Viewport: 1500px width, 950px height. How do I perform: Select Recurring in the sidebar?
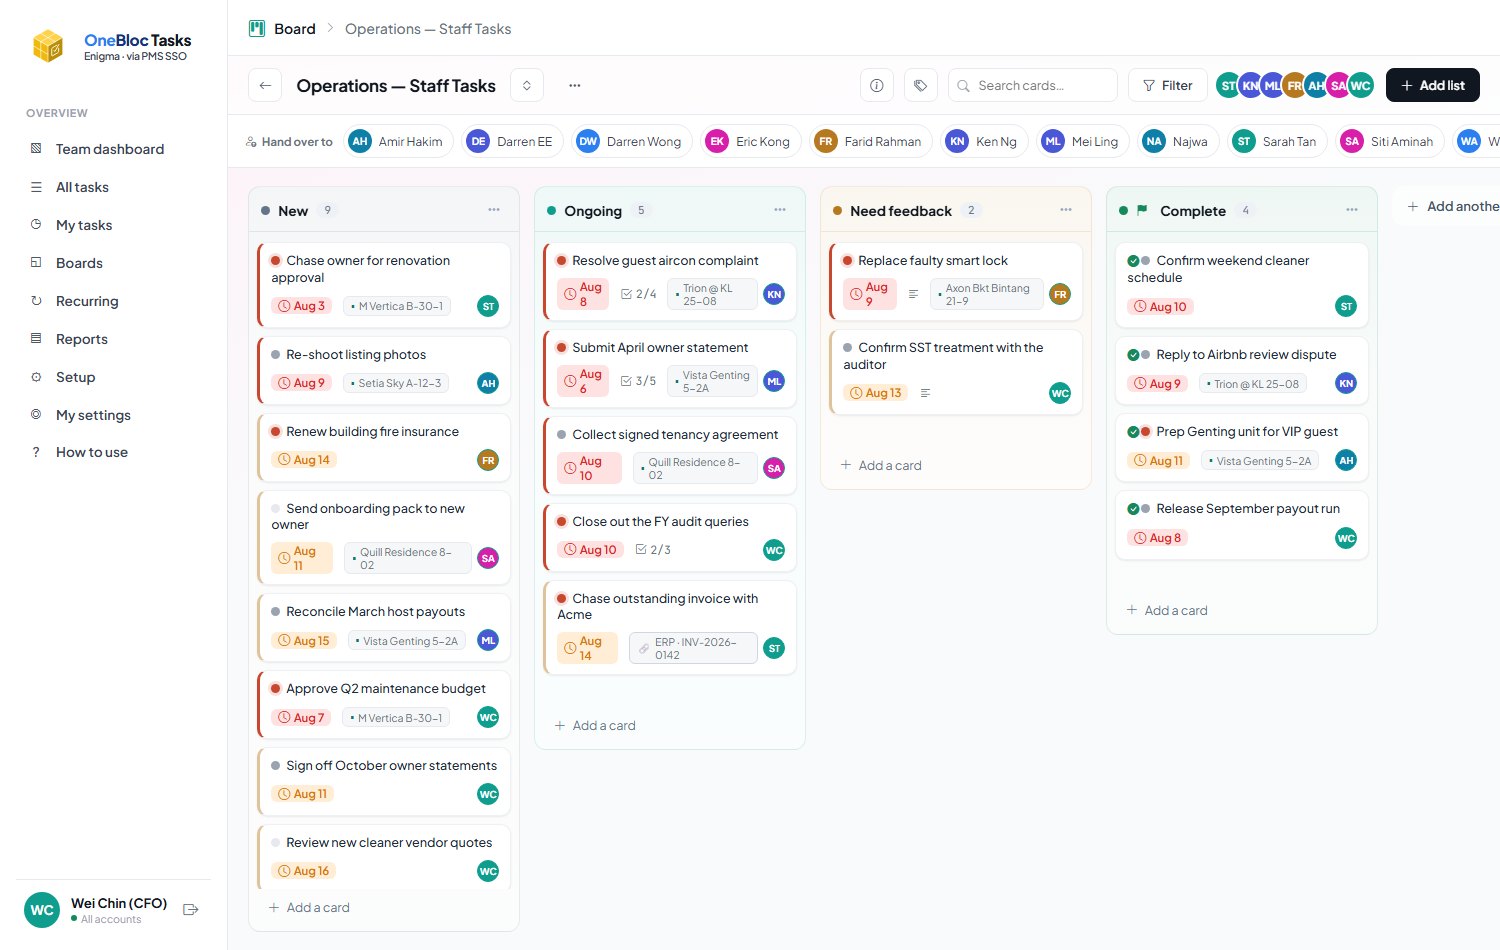(87, 301)
